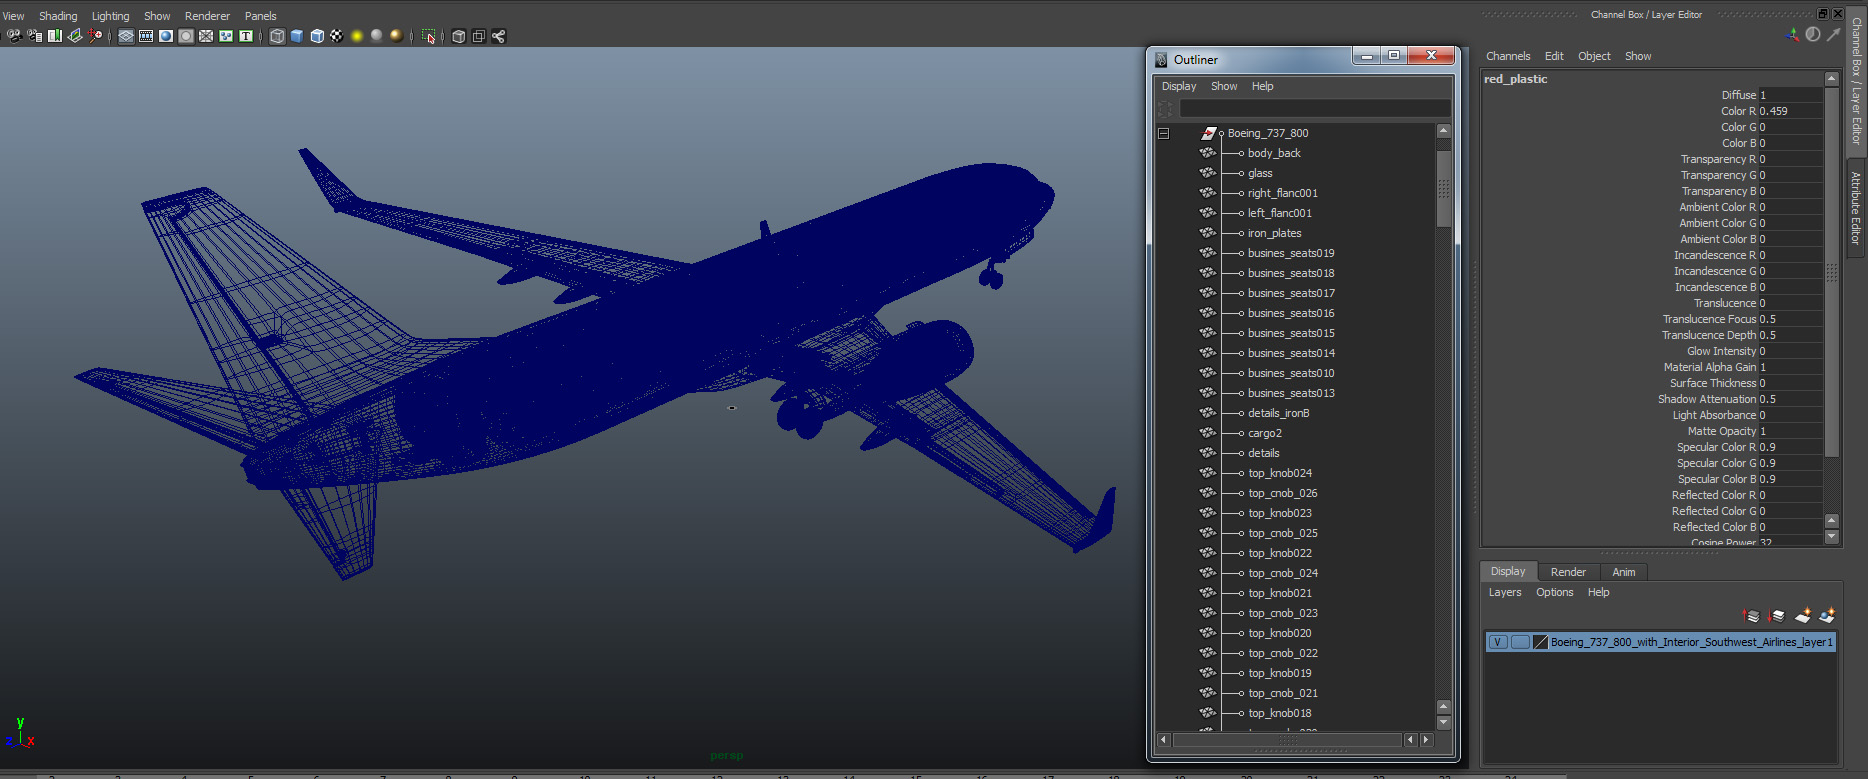Click the high quality gold sphere icon
The height and width of the screenshot is (779, 1868).
pos(397,36)
